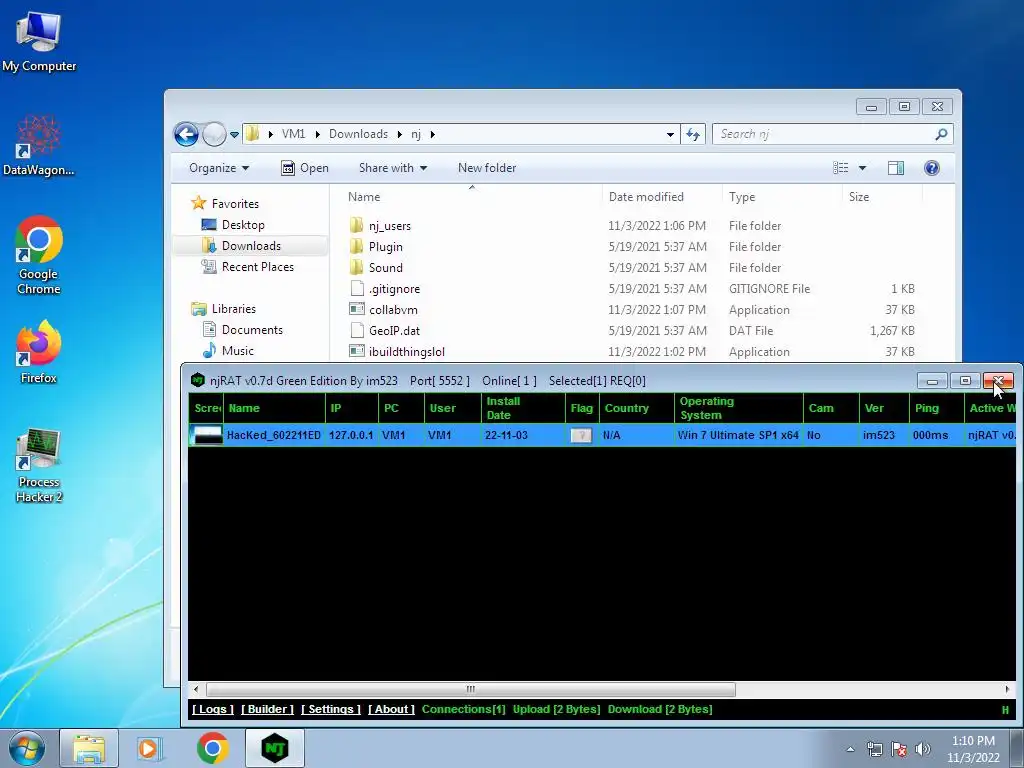Screen dimensions: 1024x768
Task: Open the njRAT Builder tab
Action: coord(267,709)
